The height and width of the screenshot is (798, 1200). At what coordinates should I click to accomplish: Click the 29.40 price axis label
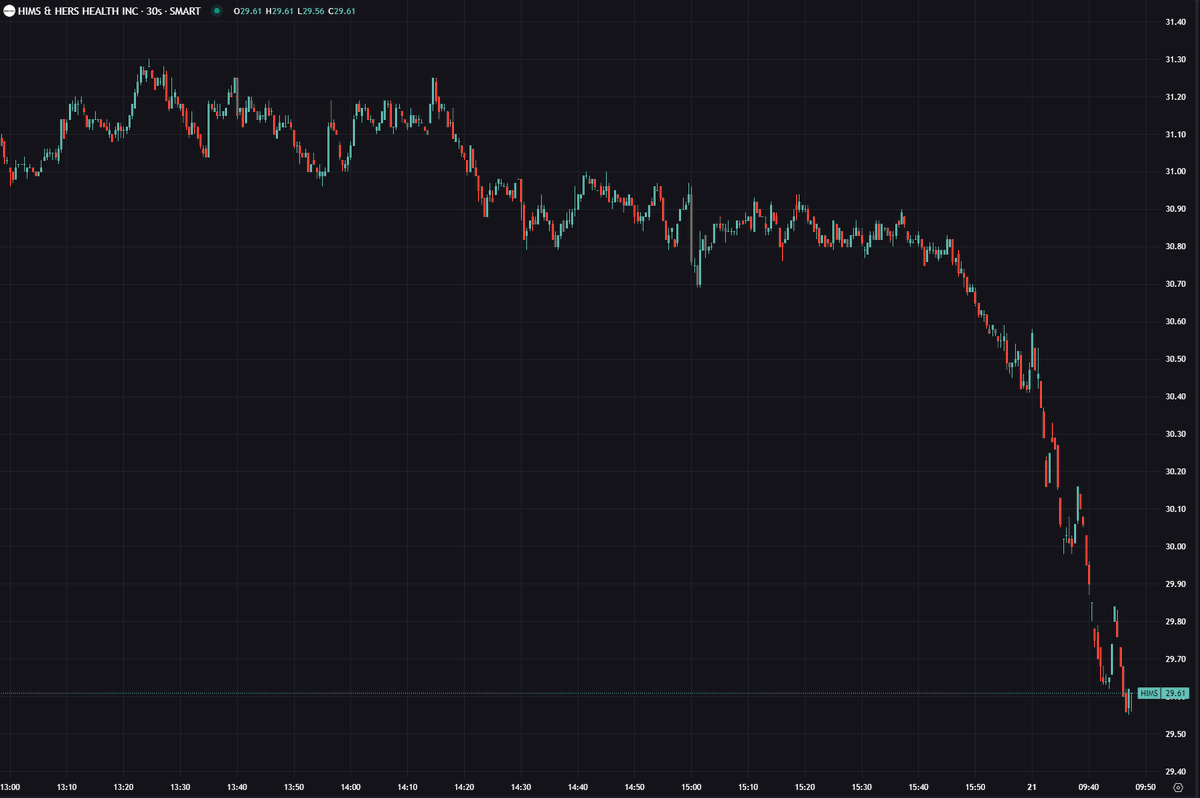coord(1175,772)
